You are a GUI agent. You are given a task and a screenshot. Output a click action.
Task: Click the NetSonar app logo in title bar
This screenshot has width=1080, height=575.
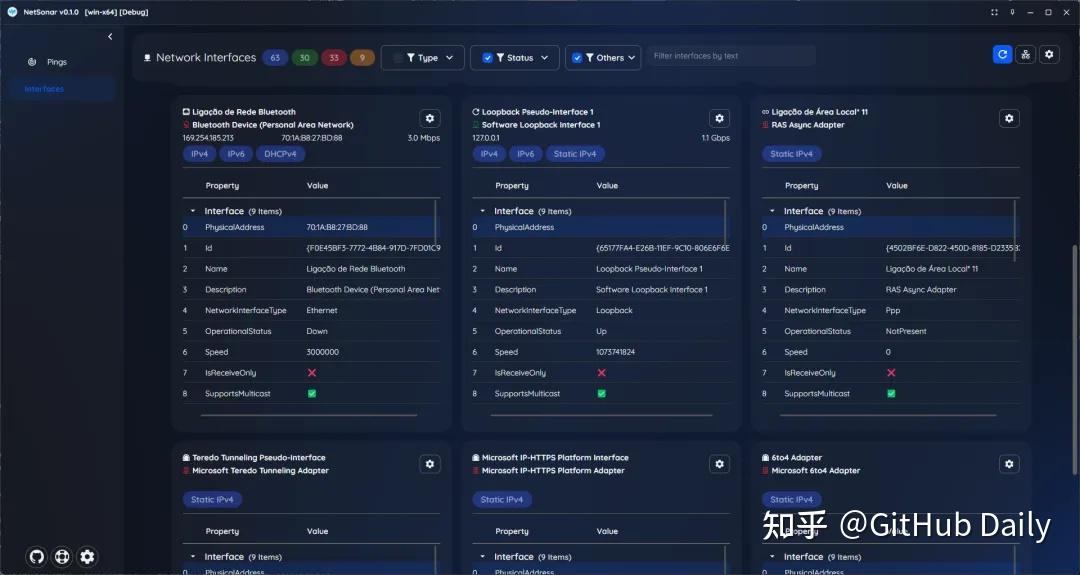click(x=12, y=12)
